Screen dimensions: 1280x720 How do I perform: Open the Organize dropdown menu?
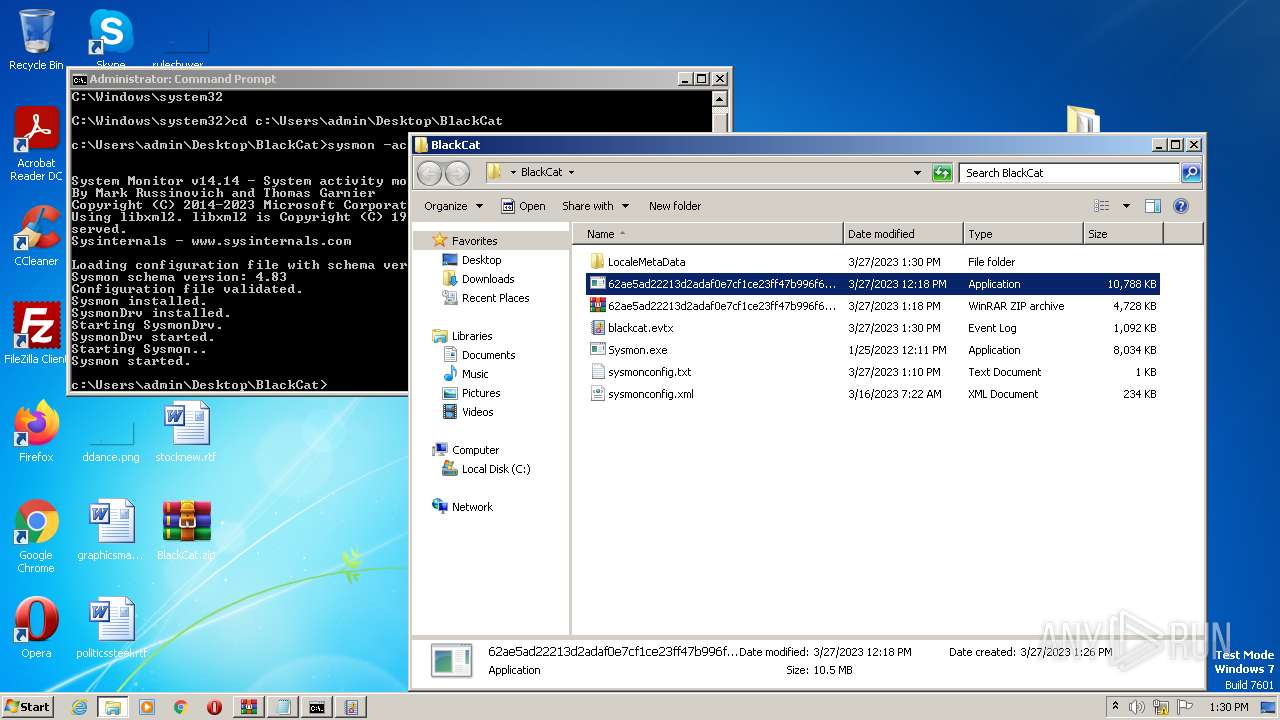pyautogui.click(x=453, y=206)
